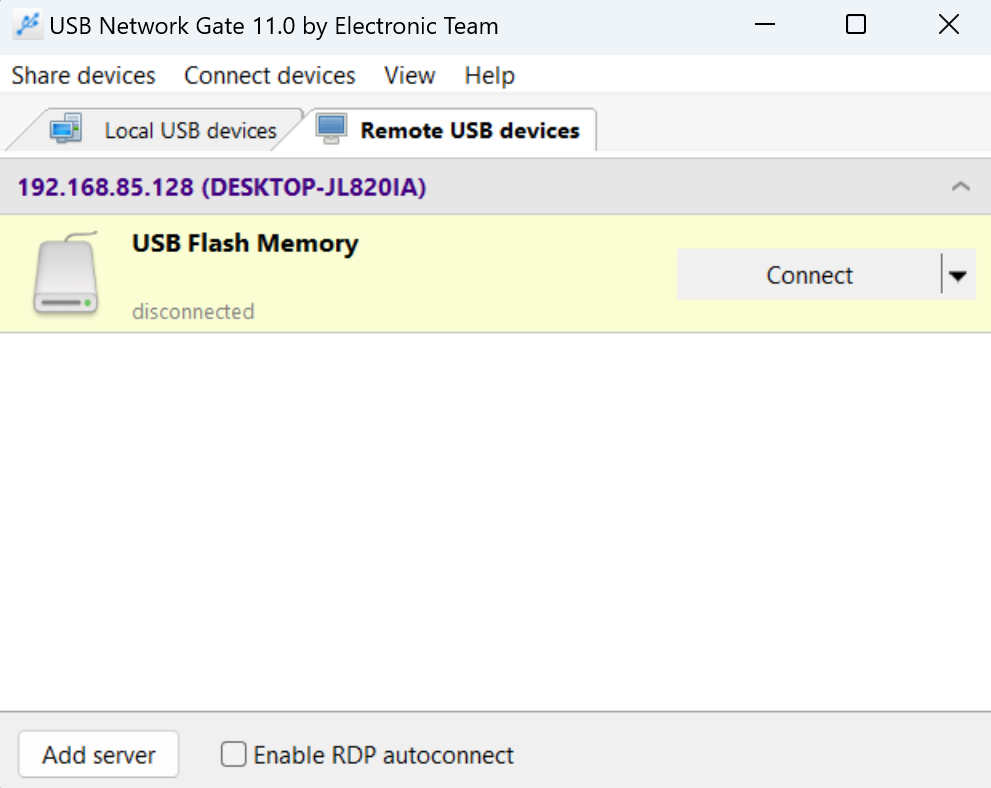Click the USB Network Gate app icon in title bar
Screen dimensions: 991x788
tap(28, 25)
